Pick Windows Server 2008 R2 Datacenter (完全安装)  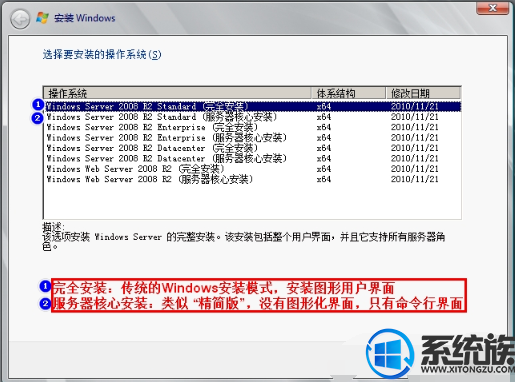coord(253,148)
